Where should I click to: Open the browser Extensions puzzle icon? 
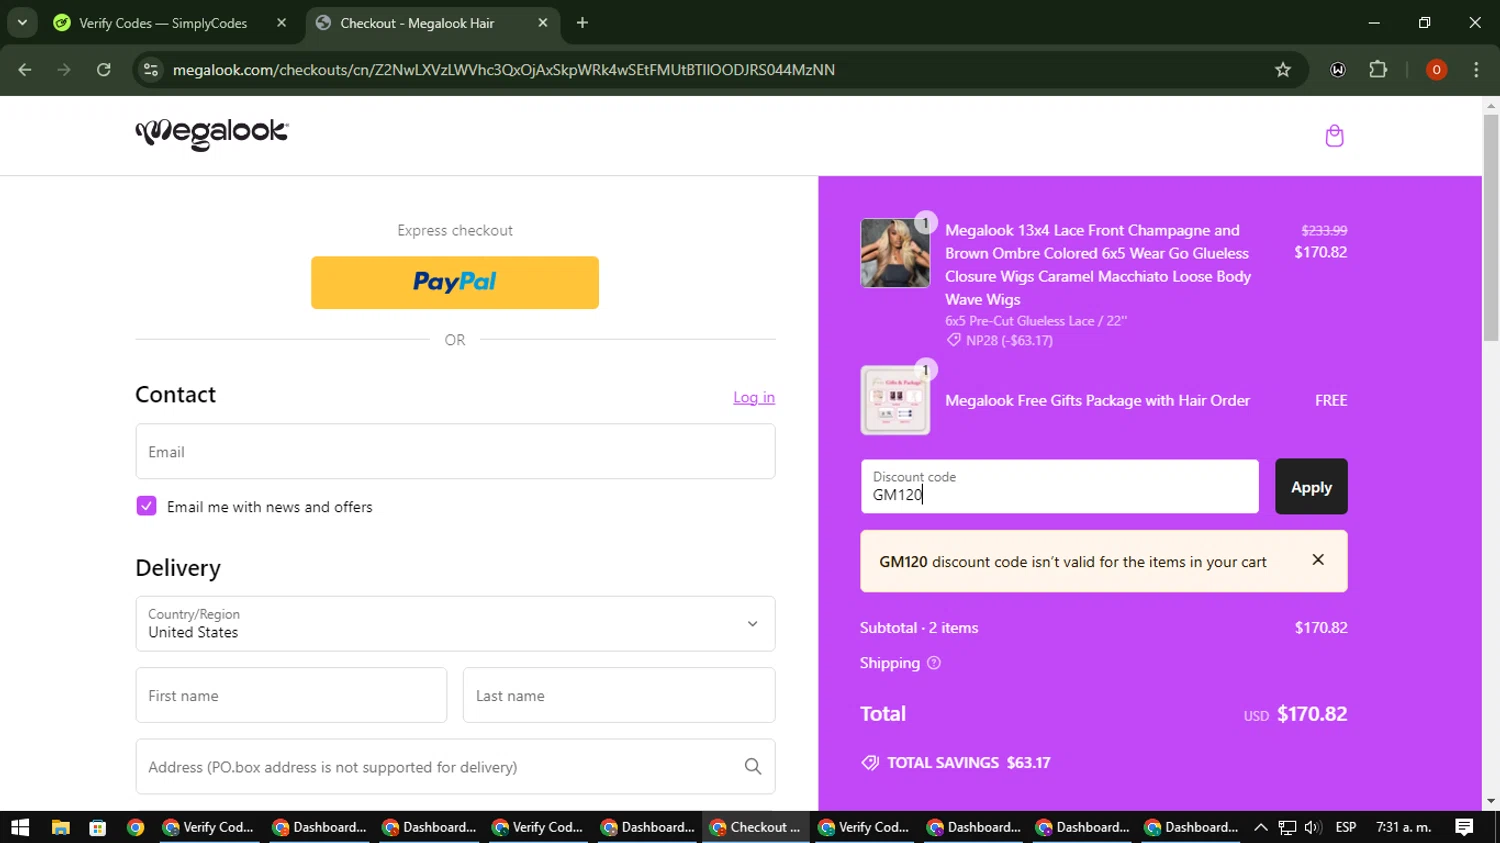(1378, 70)
